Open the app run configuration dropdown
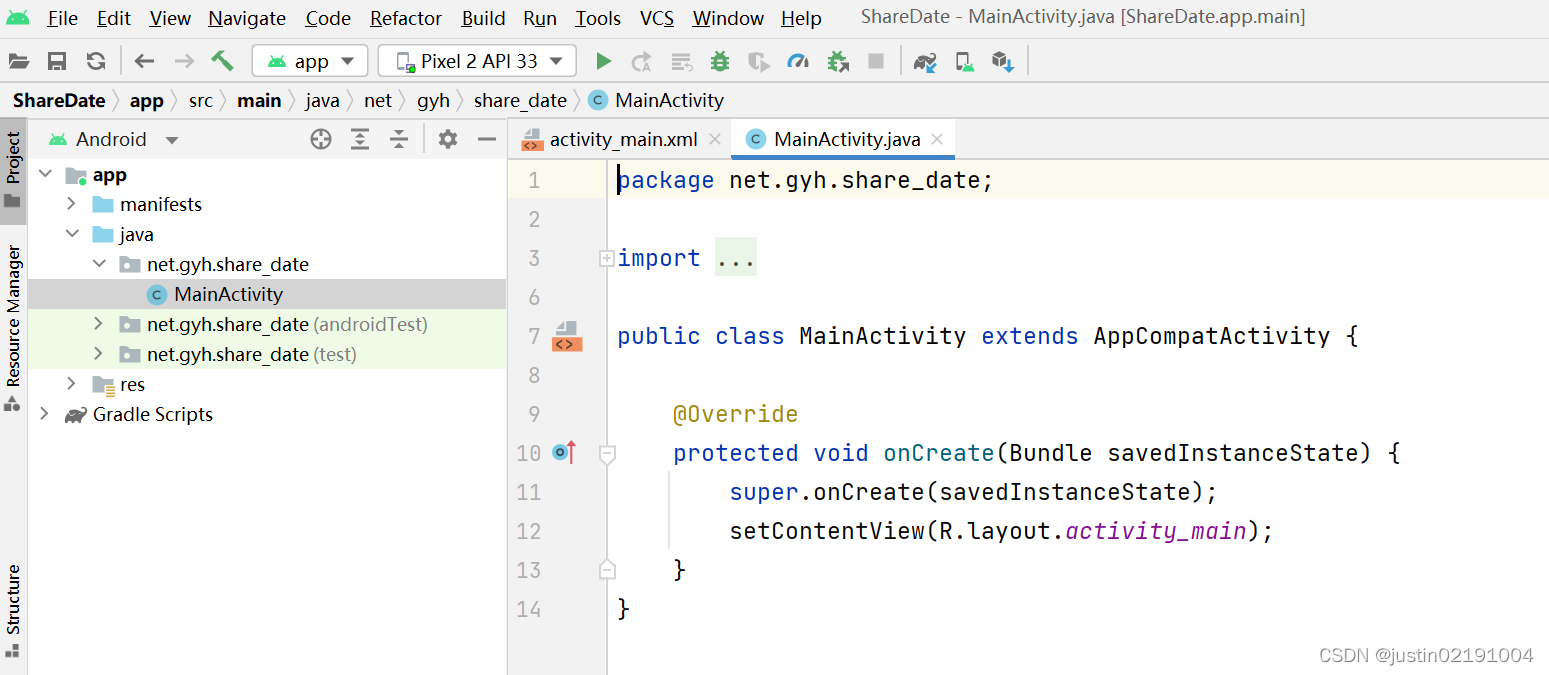1549x675 pixels. pos(310,61)
